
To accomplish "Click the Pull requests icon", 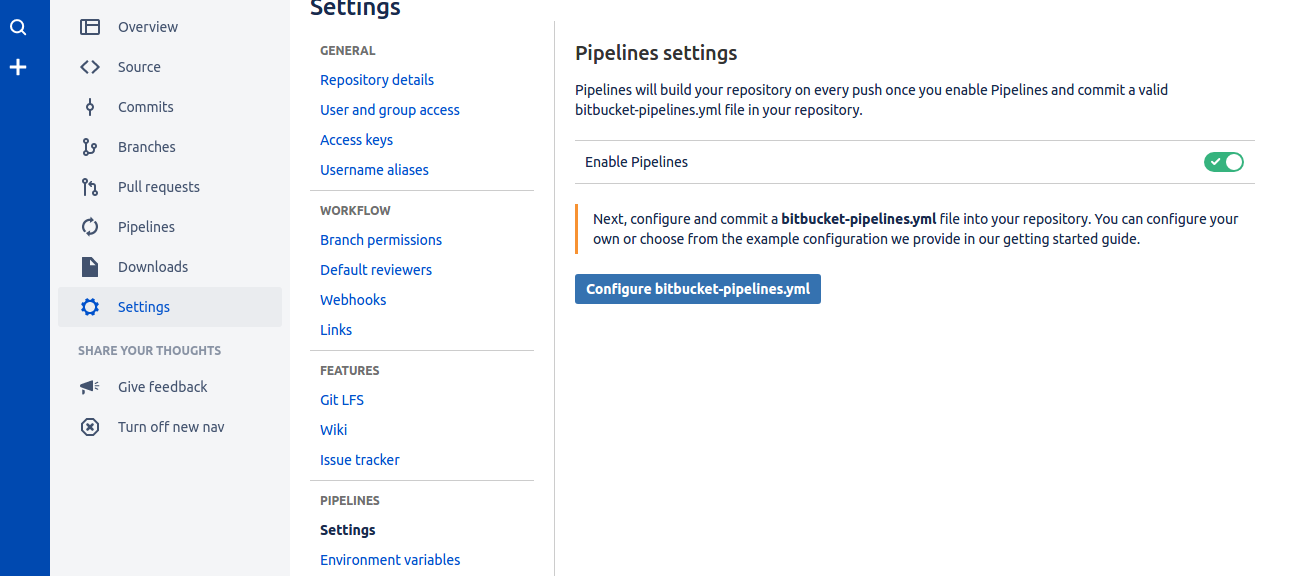I will (90, 187).
